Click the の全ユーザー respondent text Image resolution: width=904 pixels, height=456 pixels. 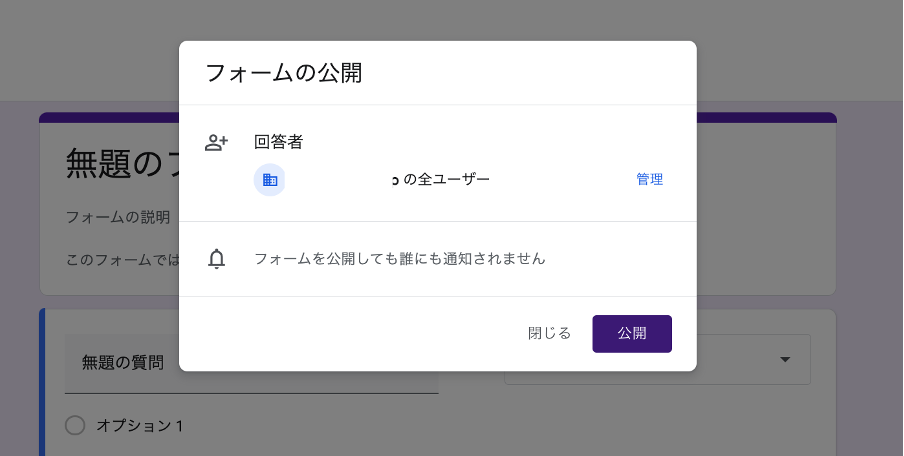(447, 180)
